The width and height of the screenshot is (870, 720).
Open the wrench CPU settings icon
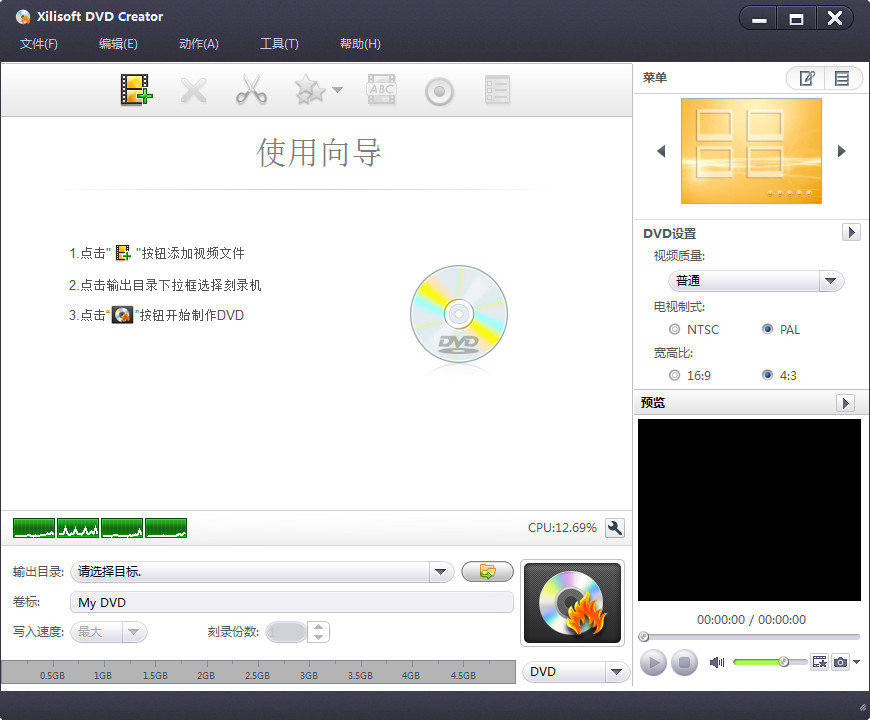tap(615, 528)
